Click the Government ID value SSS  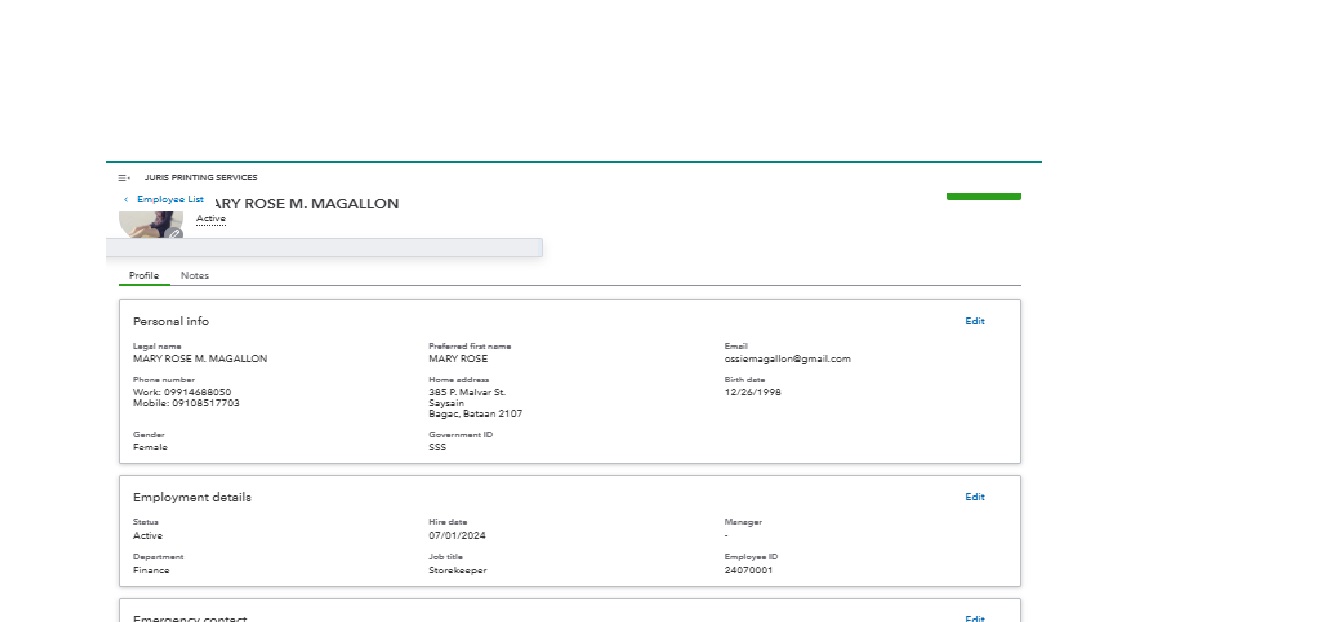(x=438, y=447)
